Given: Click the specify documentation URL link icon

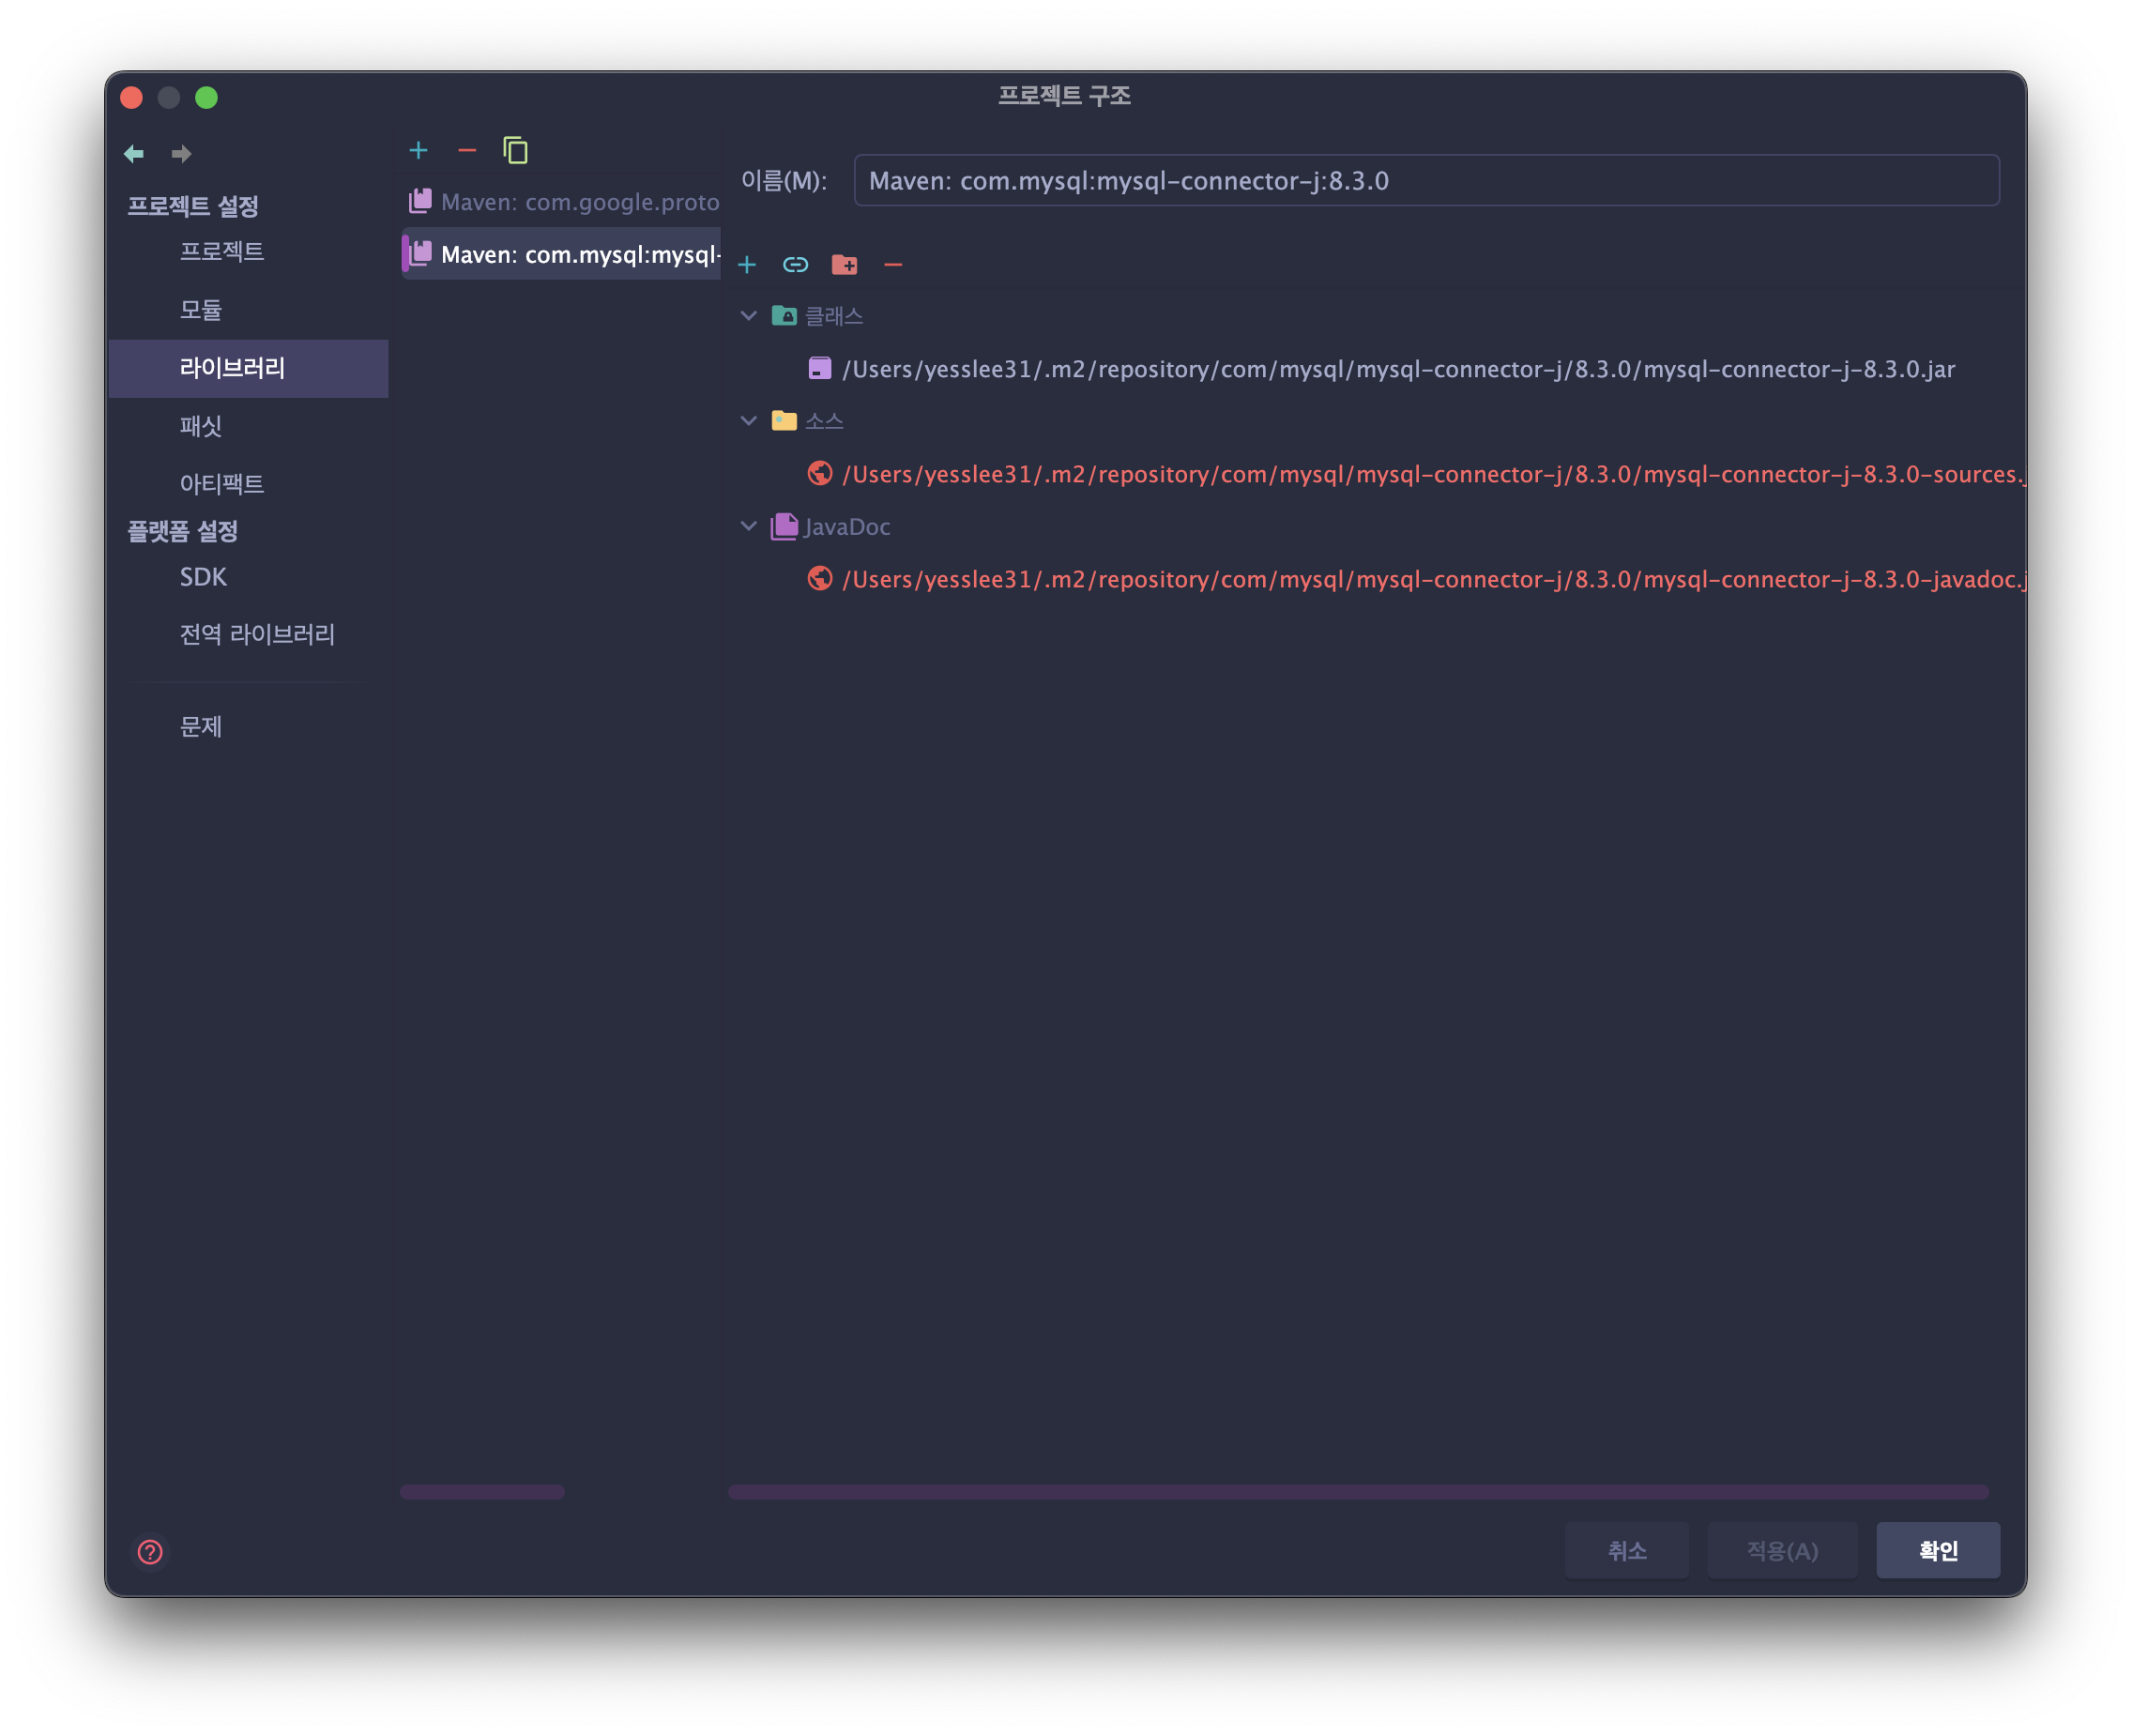Looking at the screenshot, I should coord(795,265).
